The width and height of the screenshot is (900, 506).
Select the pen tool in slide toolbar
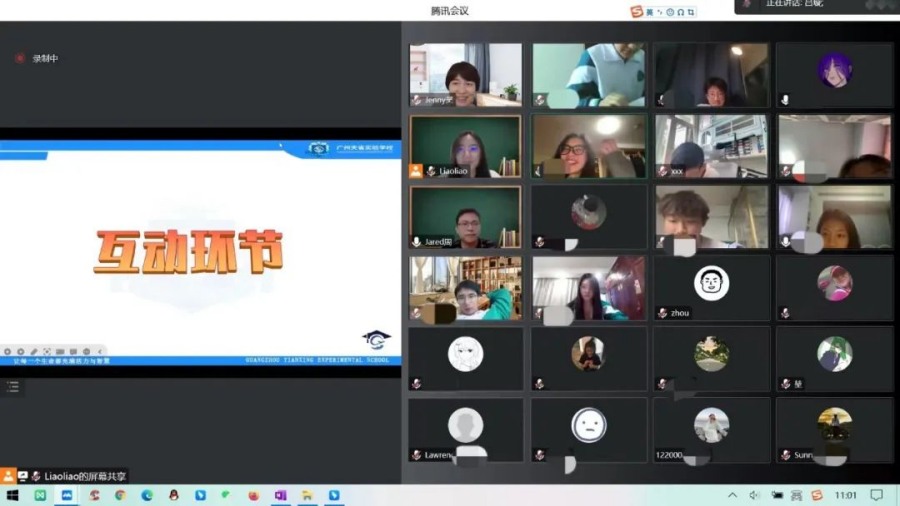pyautogui.click(x=34, y=351)
